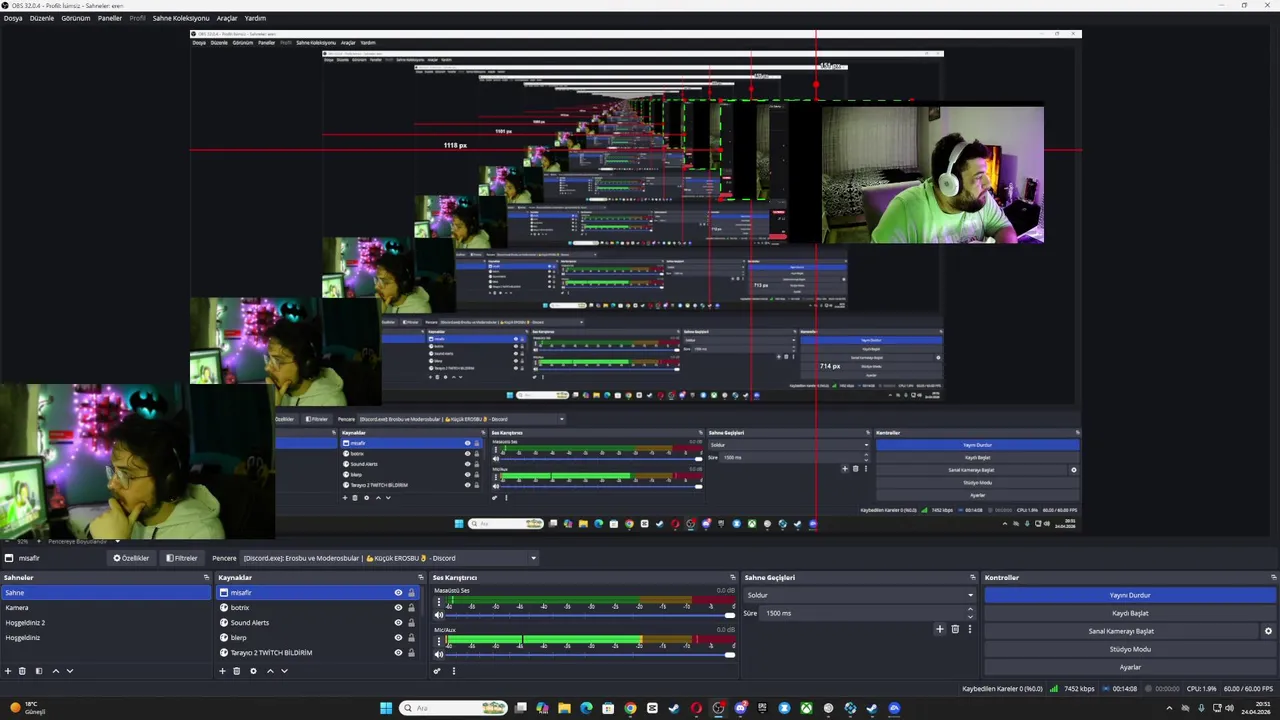
Task: Open the Dosya menu
Action: [13, 18]
